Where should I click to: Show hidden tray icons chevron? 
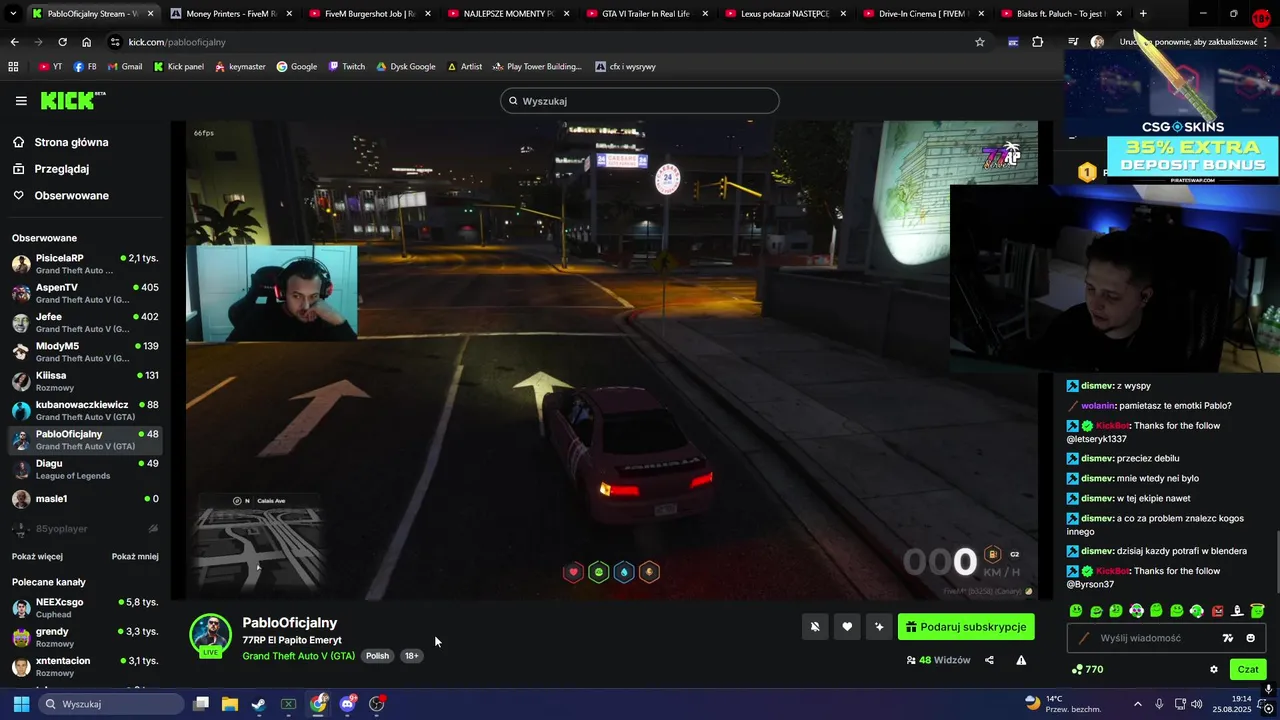tap(1138, 704)
